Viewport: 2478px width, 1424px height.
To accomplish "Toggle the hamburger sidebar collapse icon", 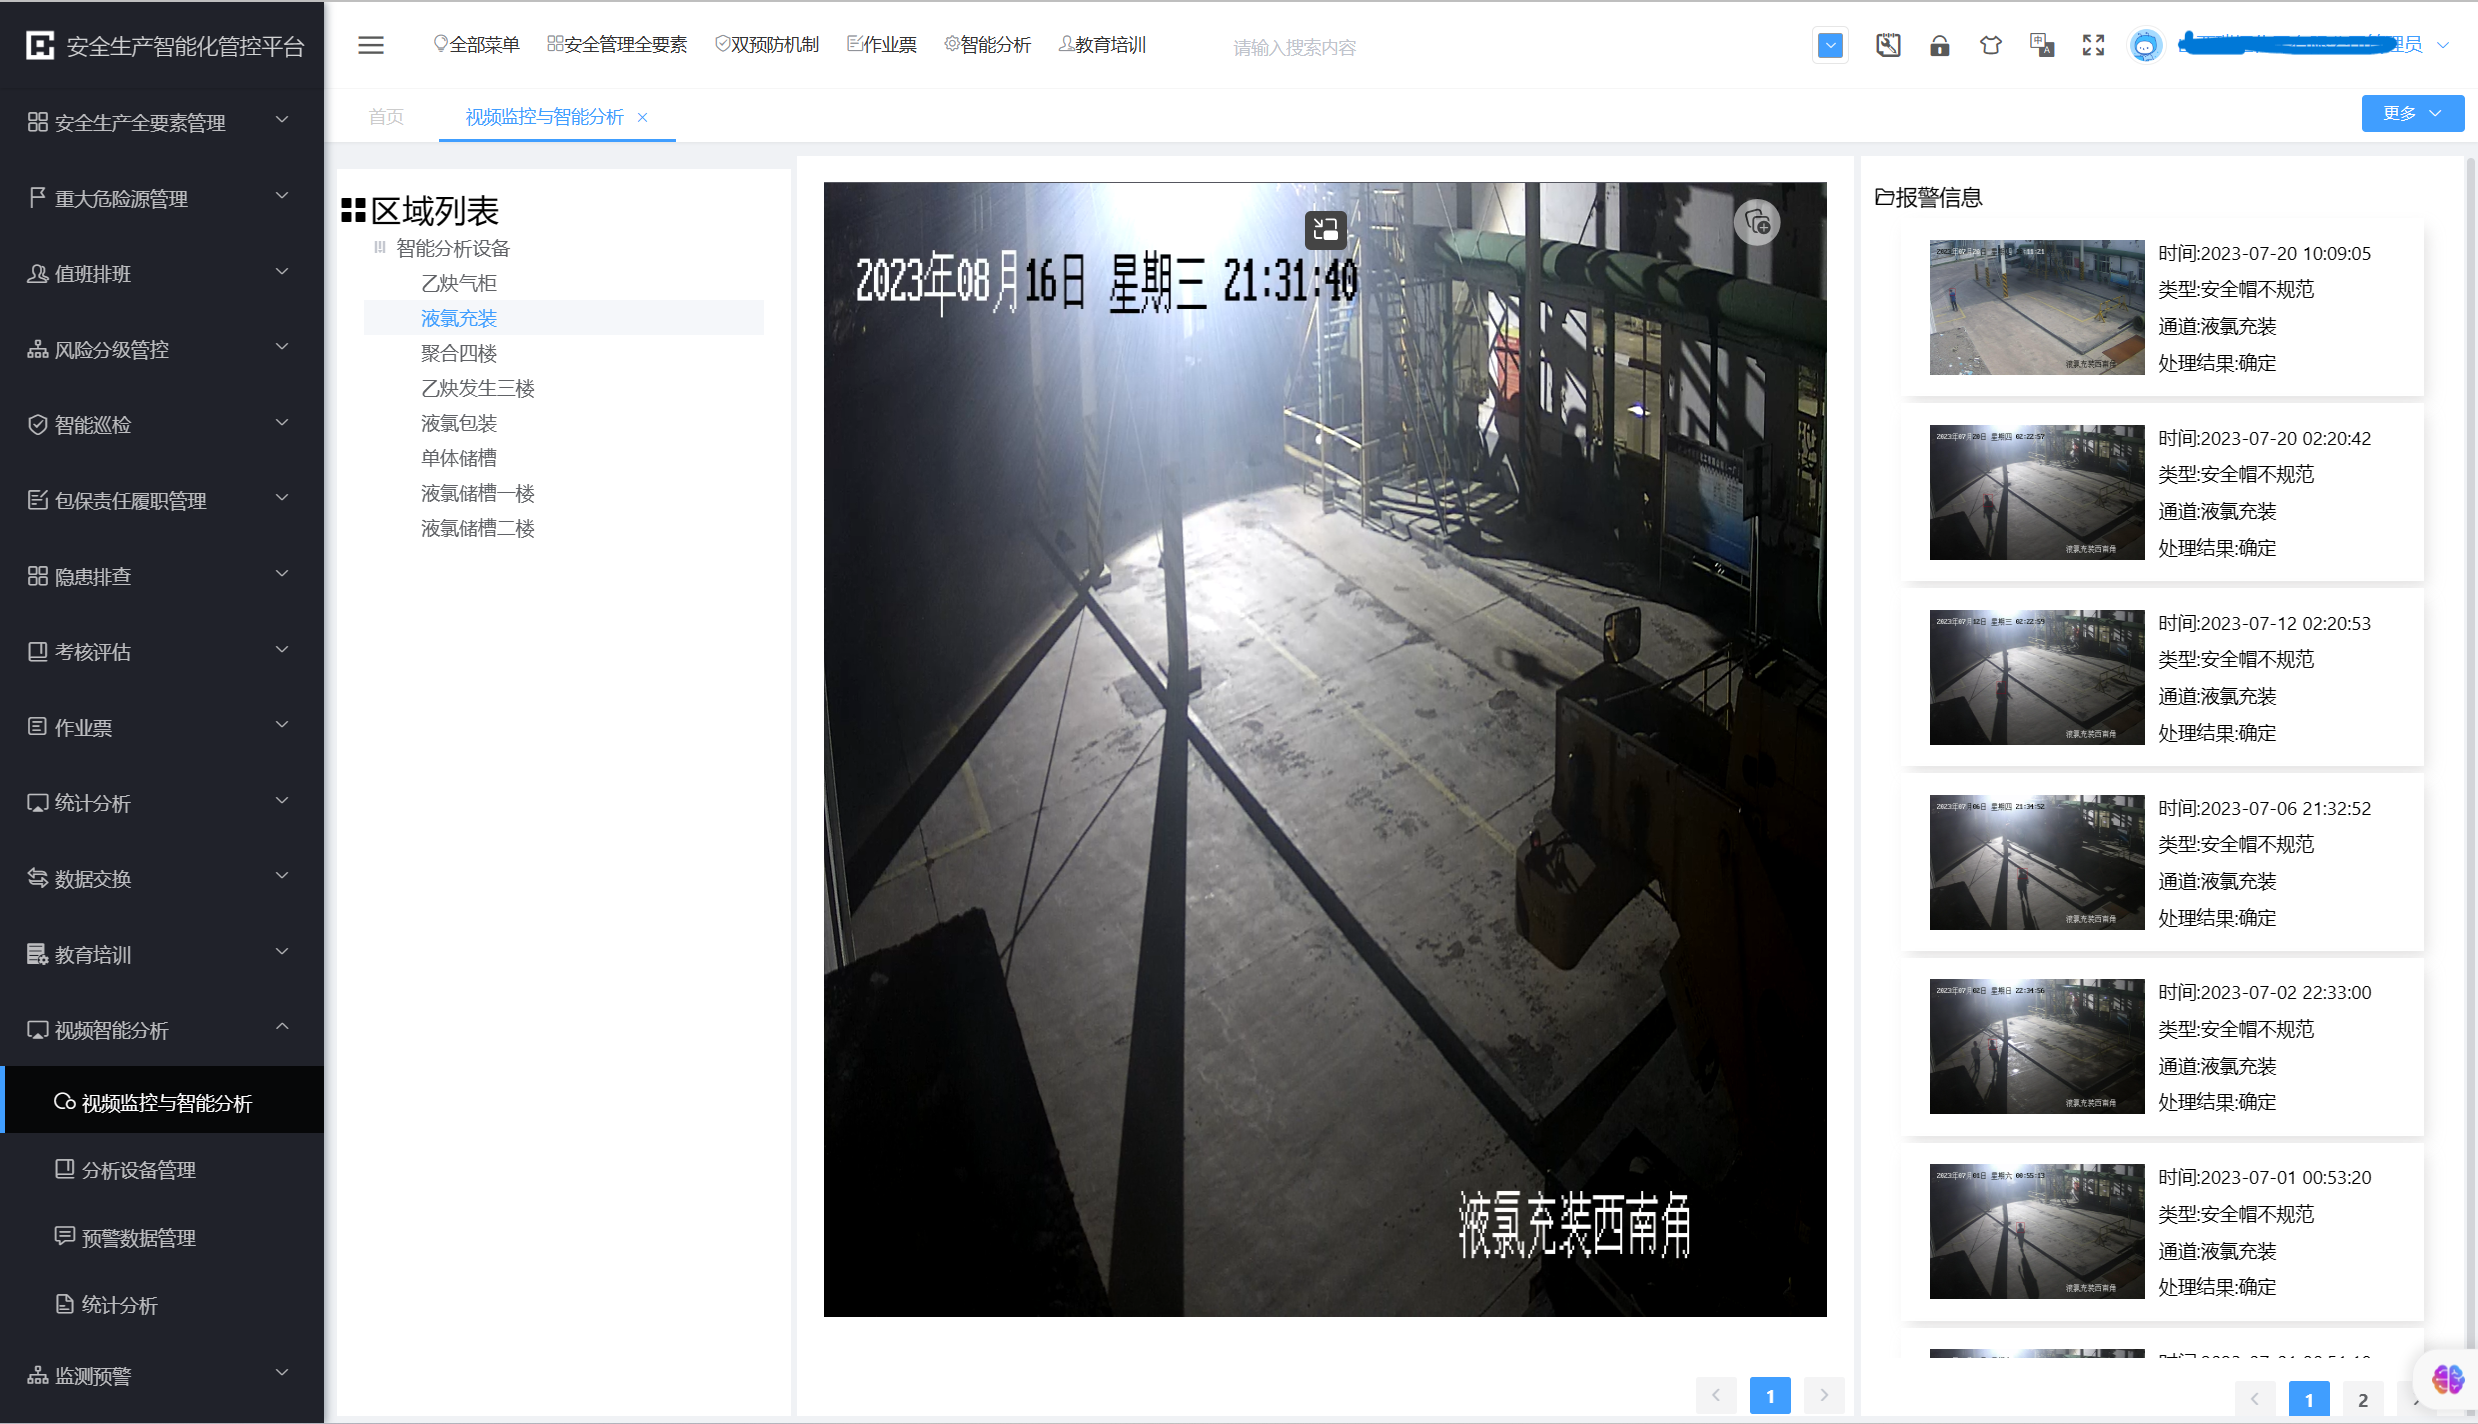I will click(x=371, y=45).
